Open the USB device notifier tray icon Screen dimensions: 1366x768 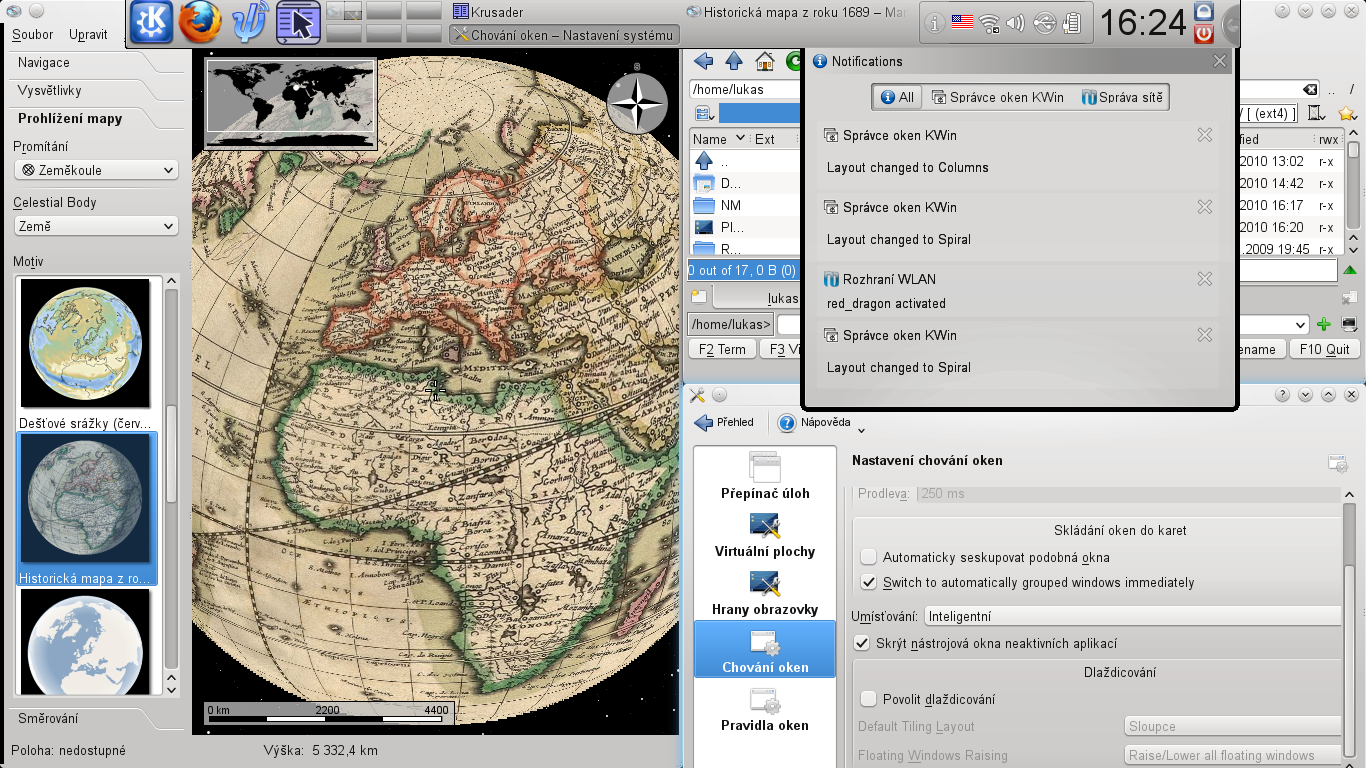coord(1044,22)
